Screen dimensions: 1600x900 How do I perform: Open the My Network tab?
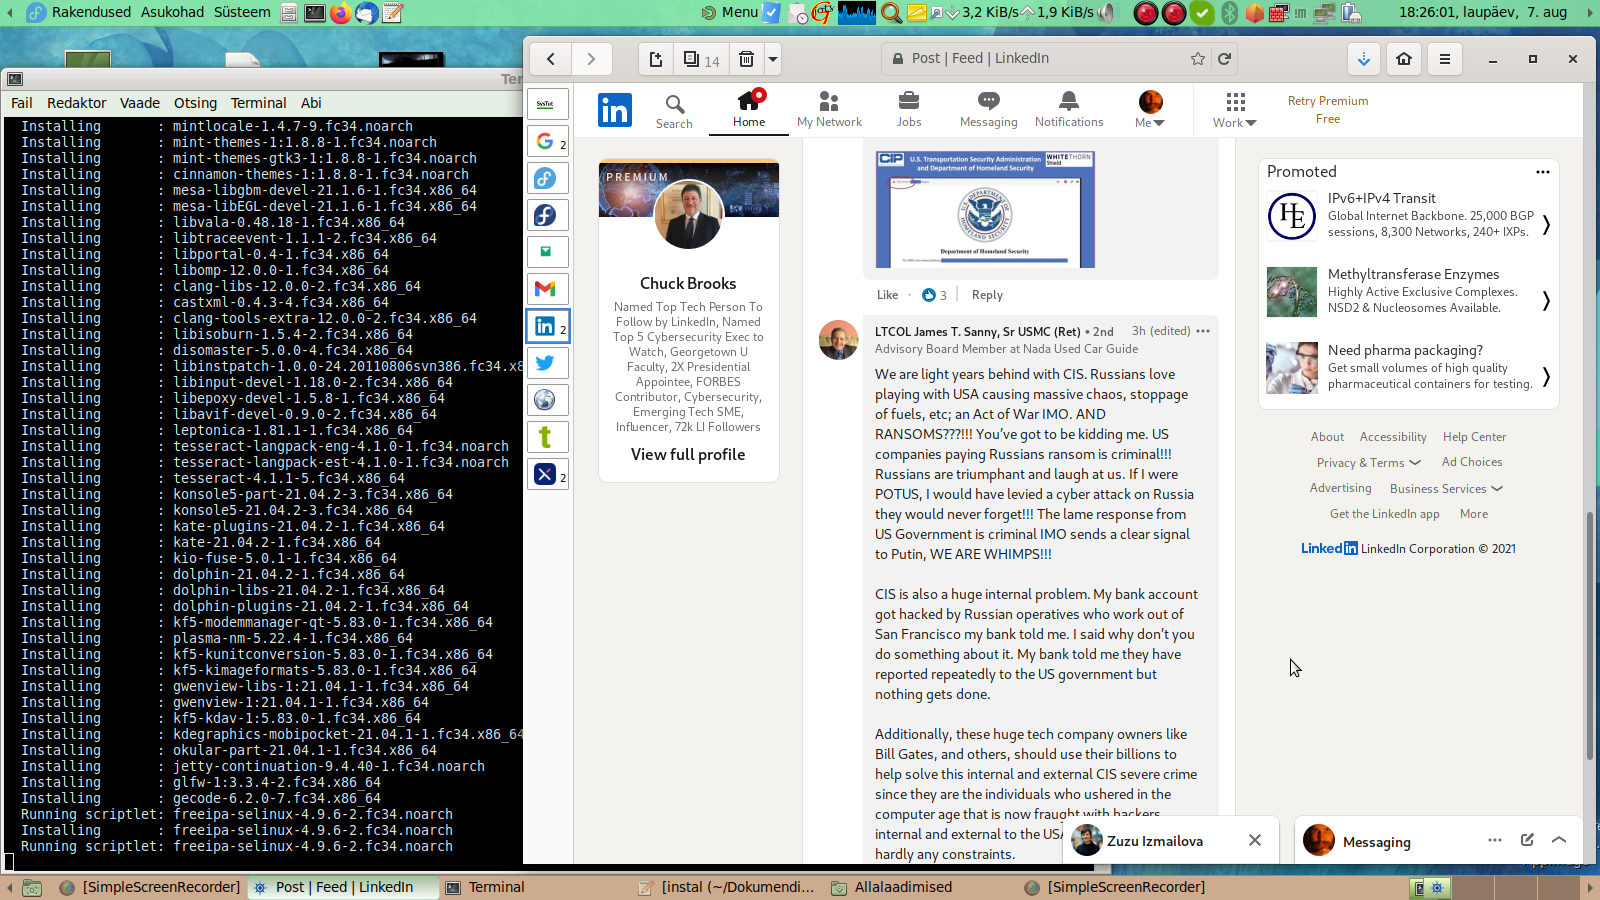pos(829,110)
